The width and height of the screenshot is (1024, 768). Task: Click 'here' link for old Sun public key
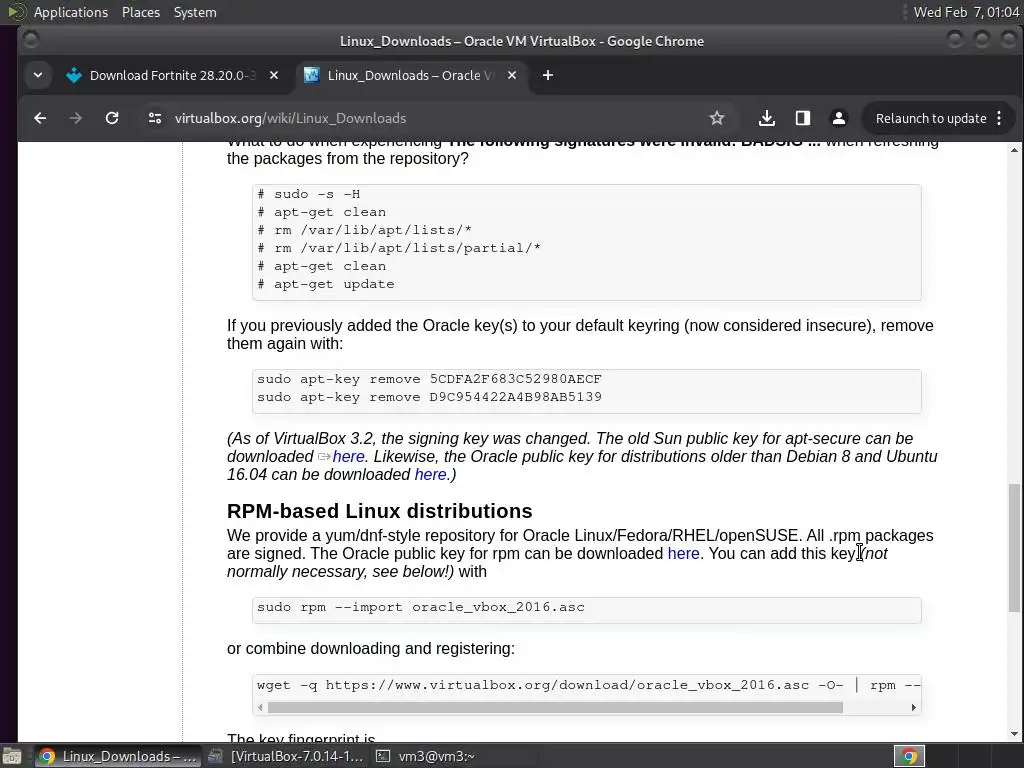348,456
